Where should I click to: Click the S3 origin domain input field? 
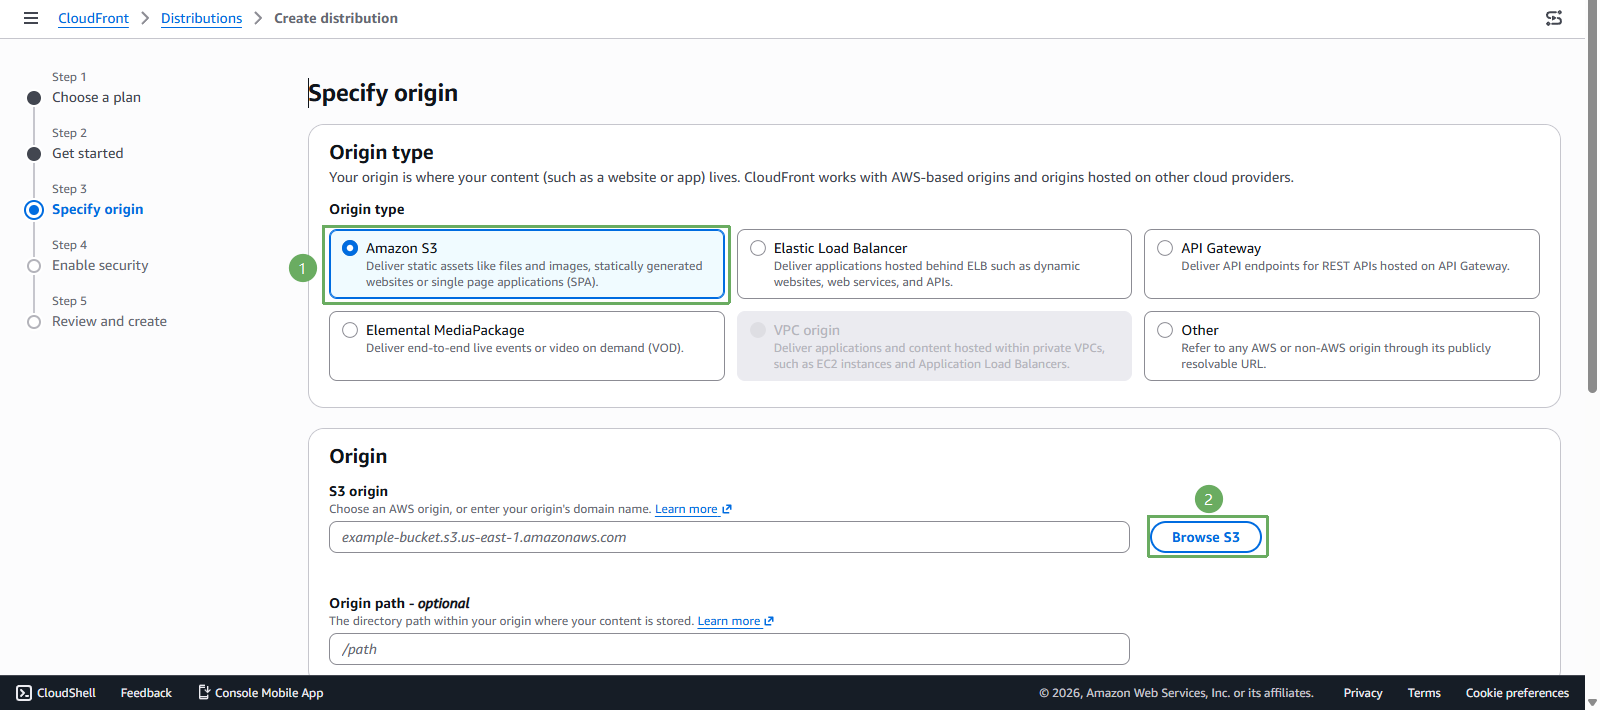(729, 537)
